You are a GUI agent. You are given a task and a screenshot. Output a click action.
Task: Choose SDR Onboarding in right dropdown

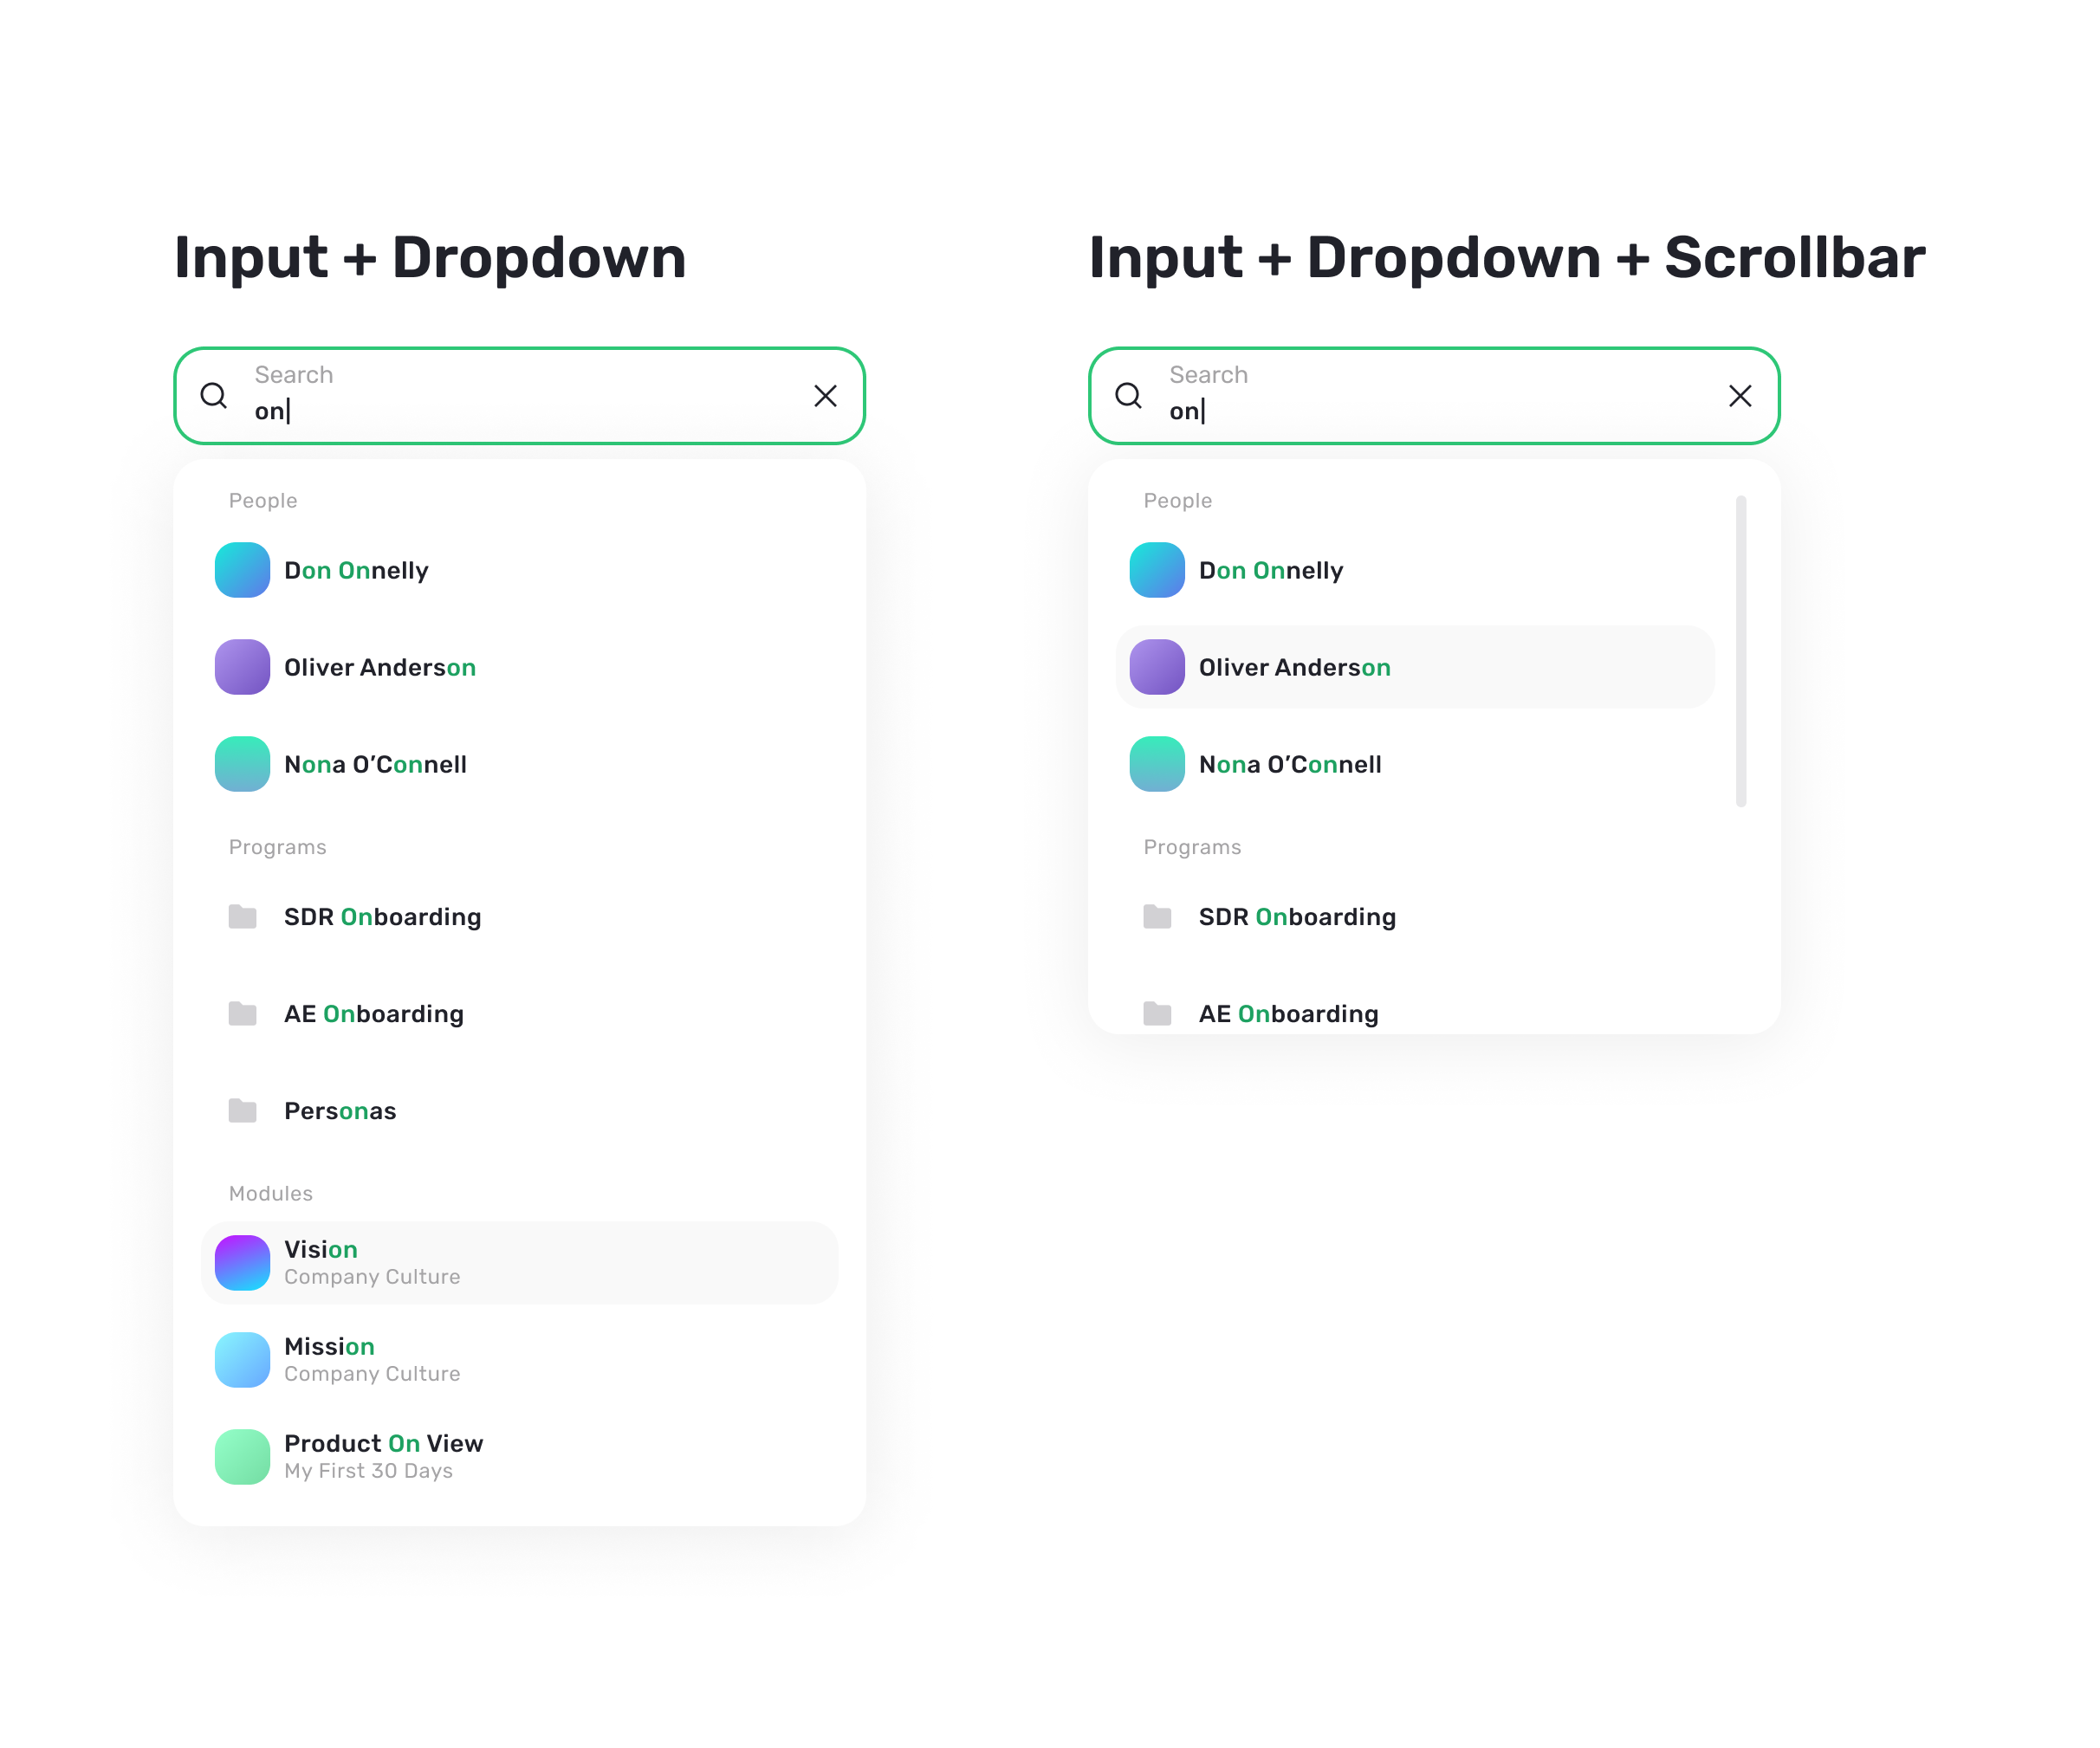click(x=1296, y=917)
